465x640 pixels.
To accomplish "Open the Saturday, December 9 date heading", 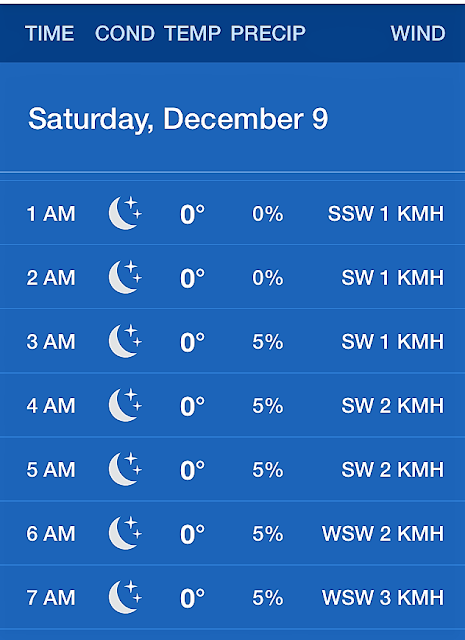I will pyautogui.click(x=178, y=119).
